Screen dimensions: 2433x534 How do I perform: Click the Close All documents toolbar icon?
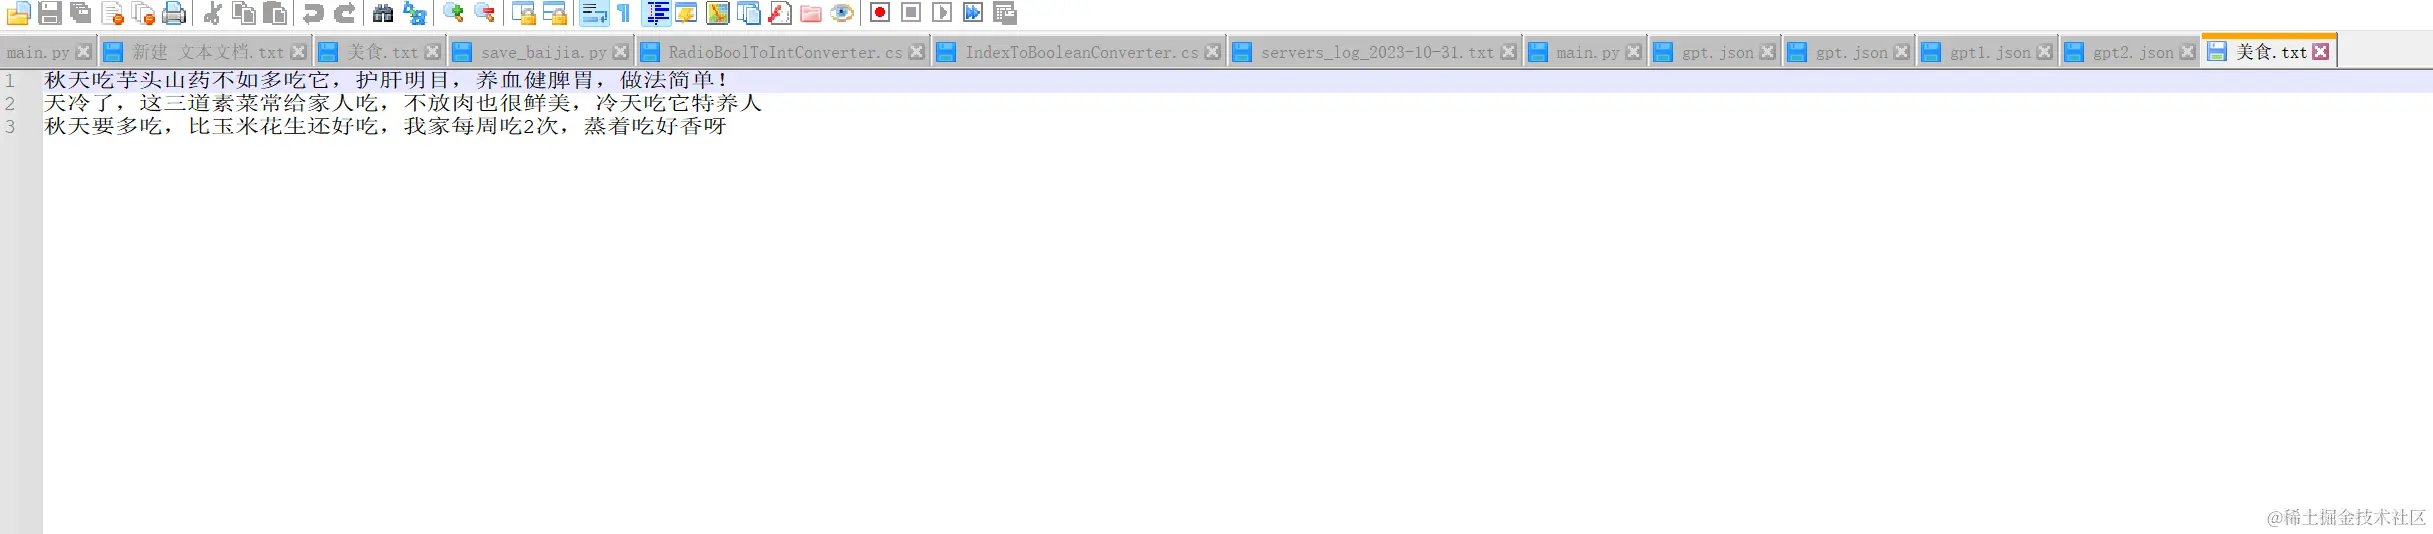coord(143,13)
